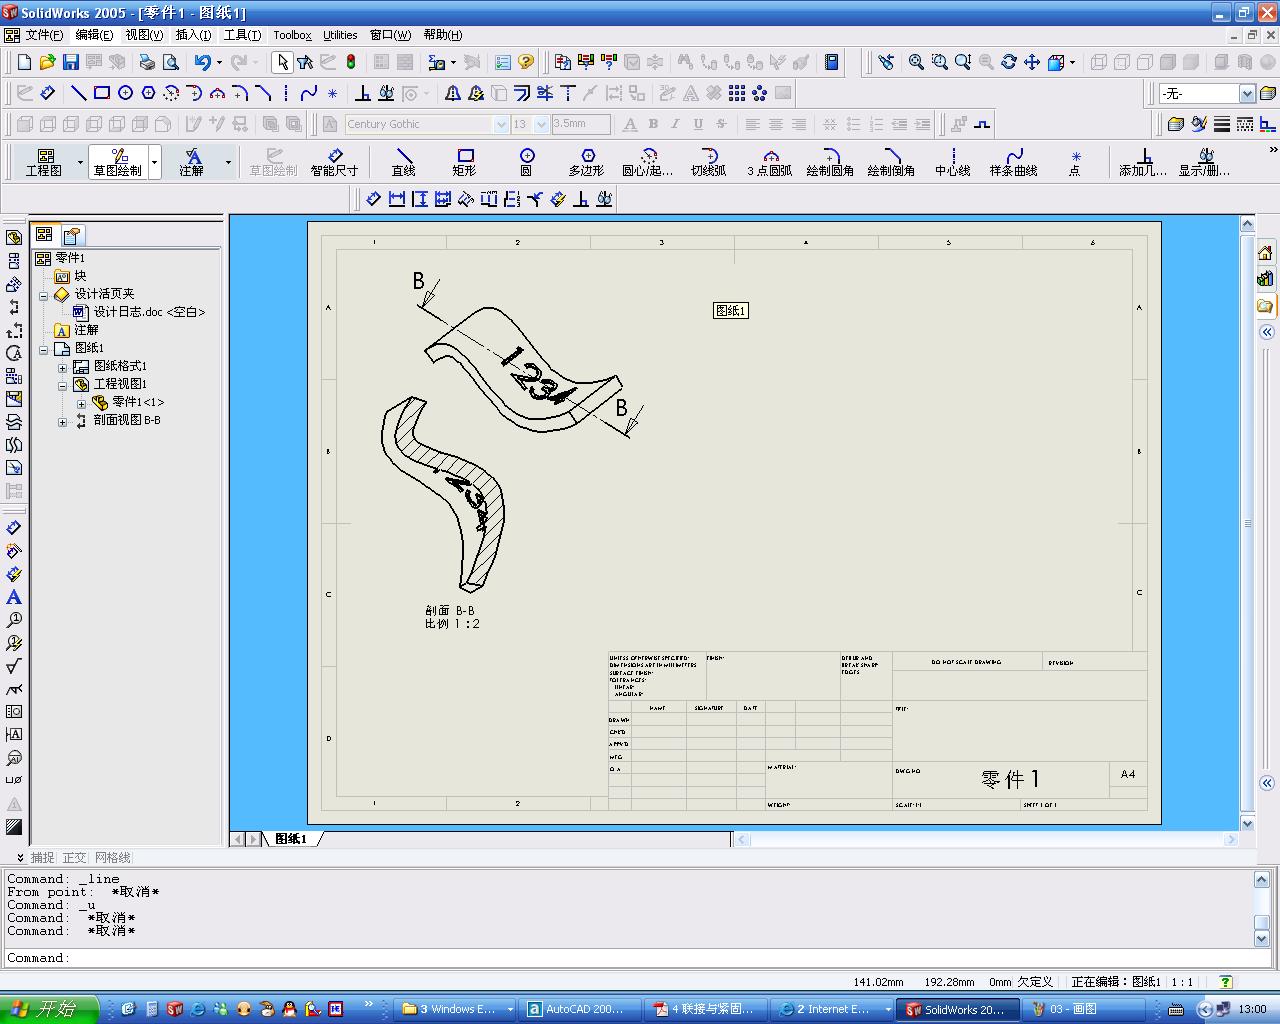Save the drawing with the floppy icon
1280x1024 pixels.
click(x=70, y=62)
